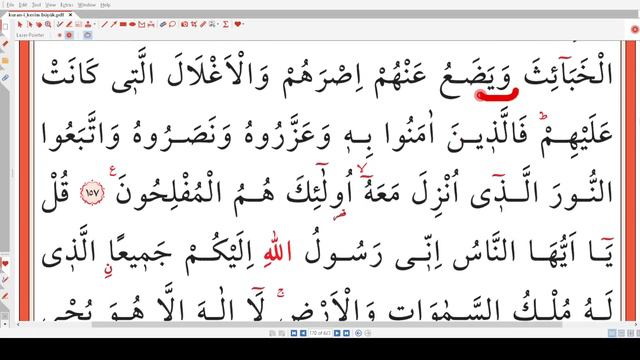Go to the first page button
The width and height of the screenshot is (640, 360).
(294, 333)
